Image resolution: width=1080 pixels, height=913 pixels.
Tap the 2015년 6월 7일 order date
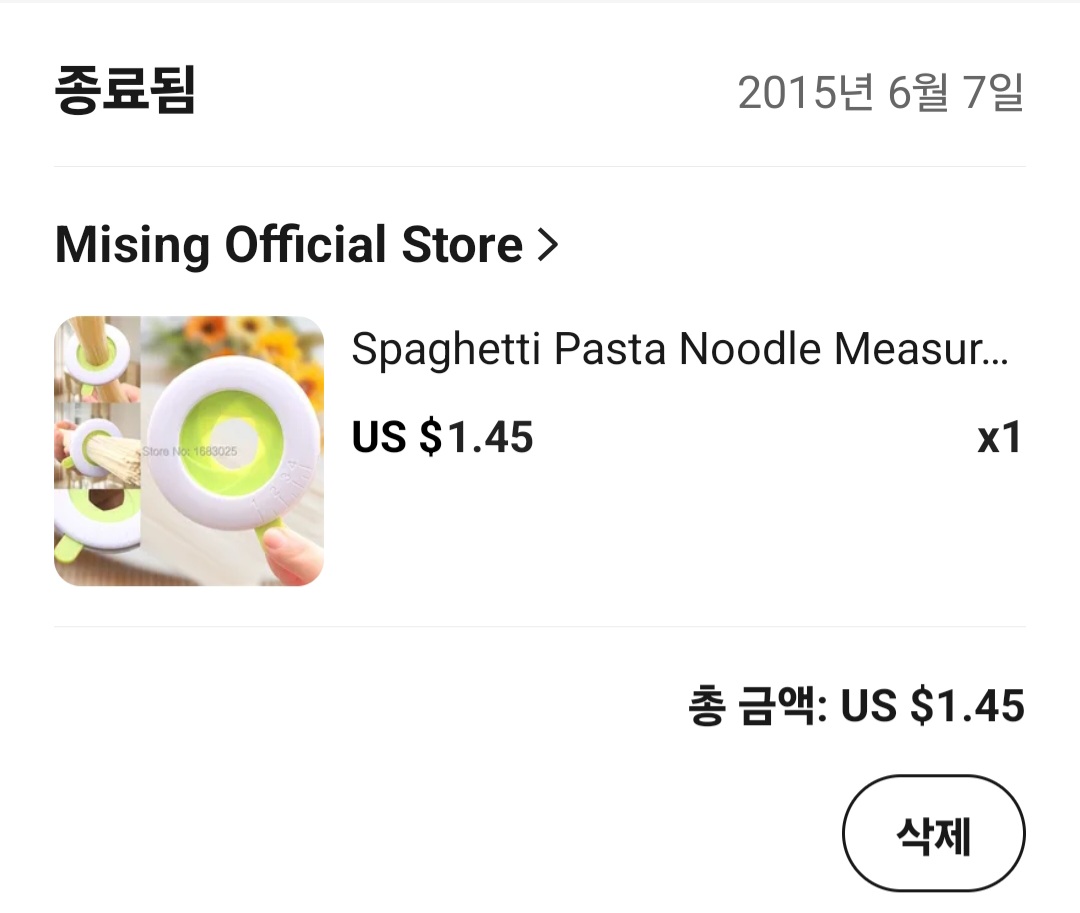click(881, 92)
